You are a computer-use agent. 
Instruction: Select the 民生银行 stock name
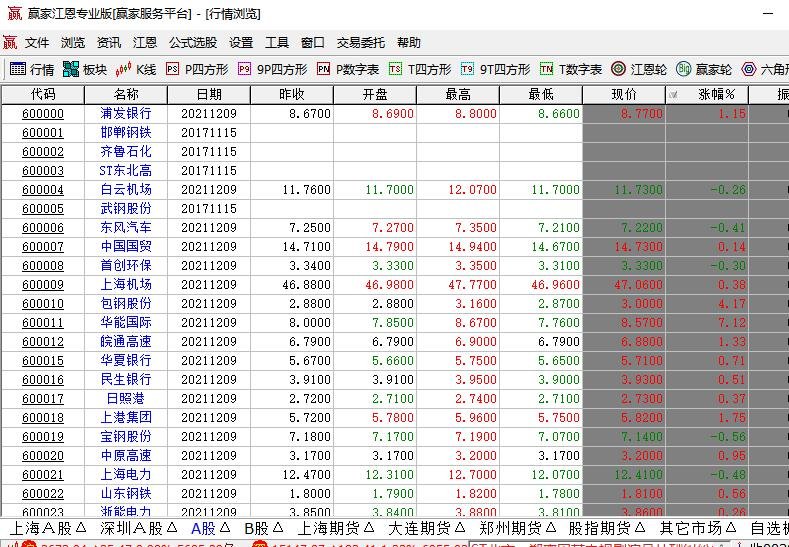click(x=126, y=379)
